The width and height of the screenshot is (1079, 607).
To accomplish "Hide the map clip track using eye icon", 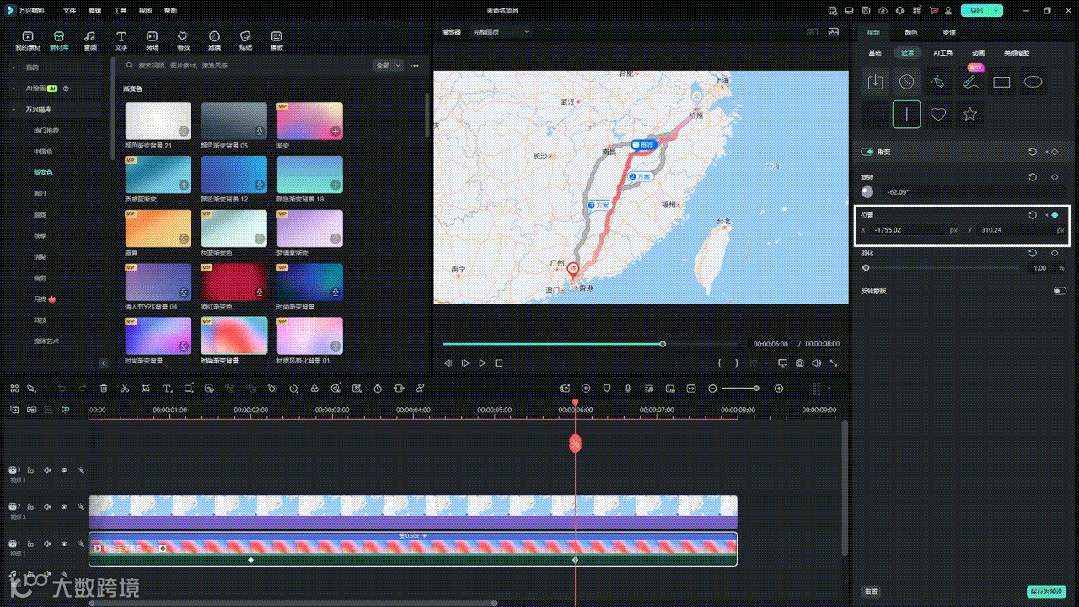I will click(64, 507).
